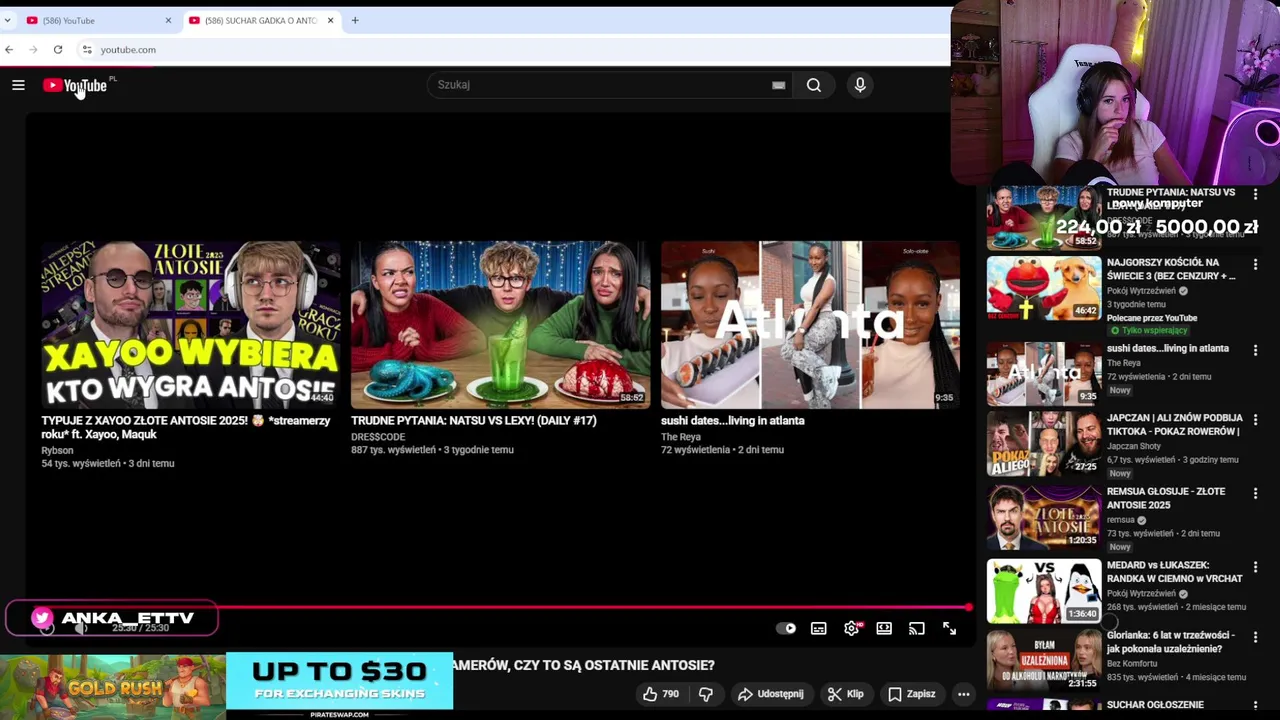Open options for SUCHAR OGŁOSZENIE sidebar video
The width and height of the screenshot is (1280, 720).
1255,707
